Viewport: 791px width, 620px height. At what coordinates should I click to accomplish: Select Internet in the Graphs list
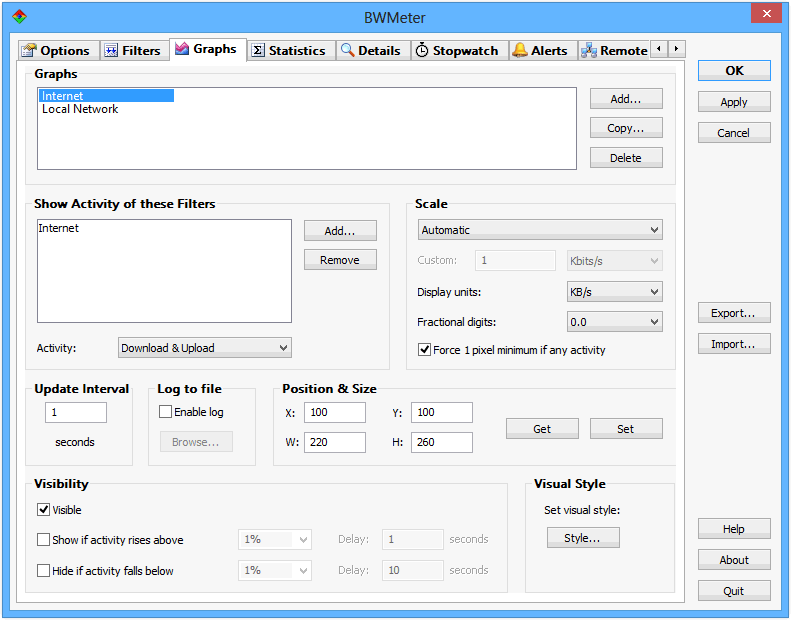(x=106, y=96)
